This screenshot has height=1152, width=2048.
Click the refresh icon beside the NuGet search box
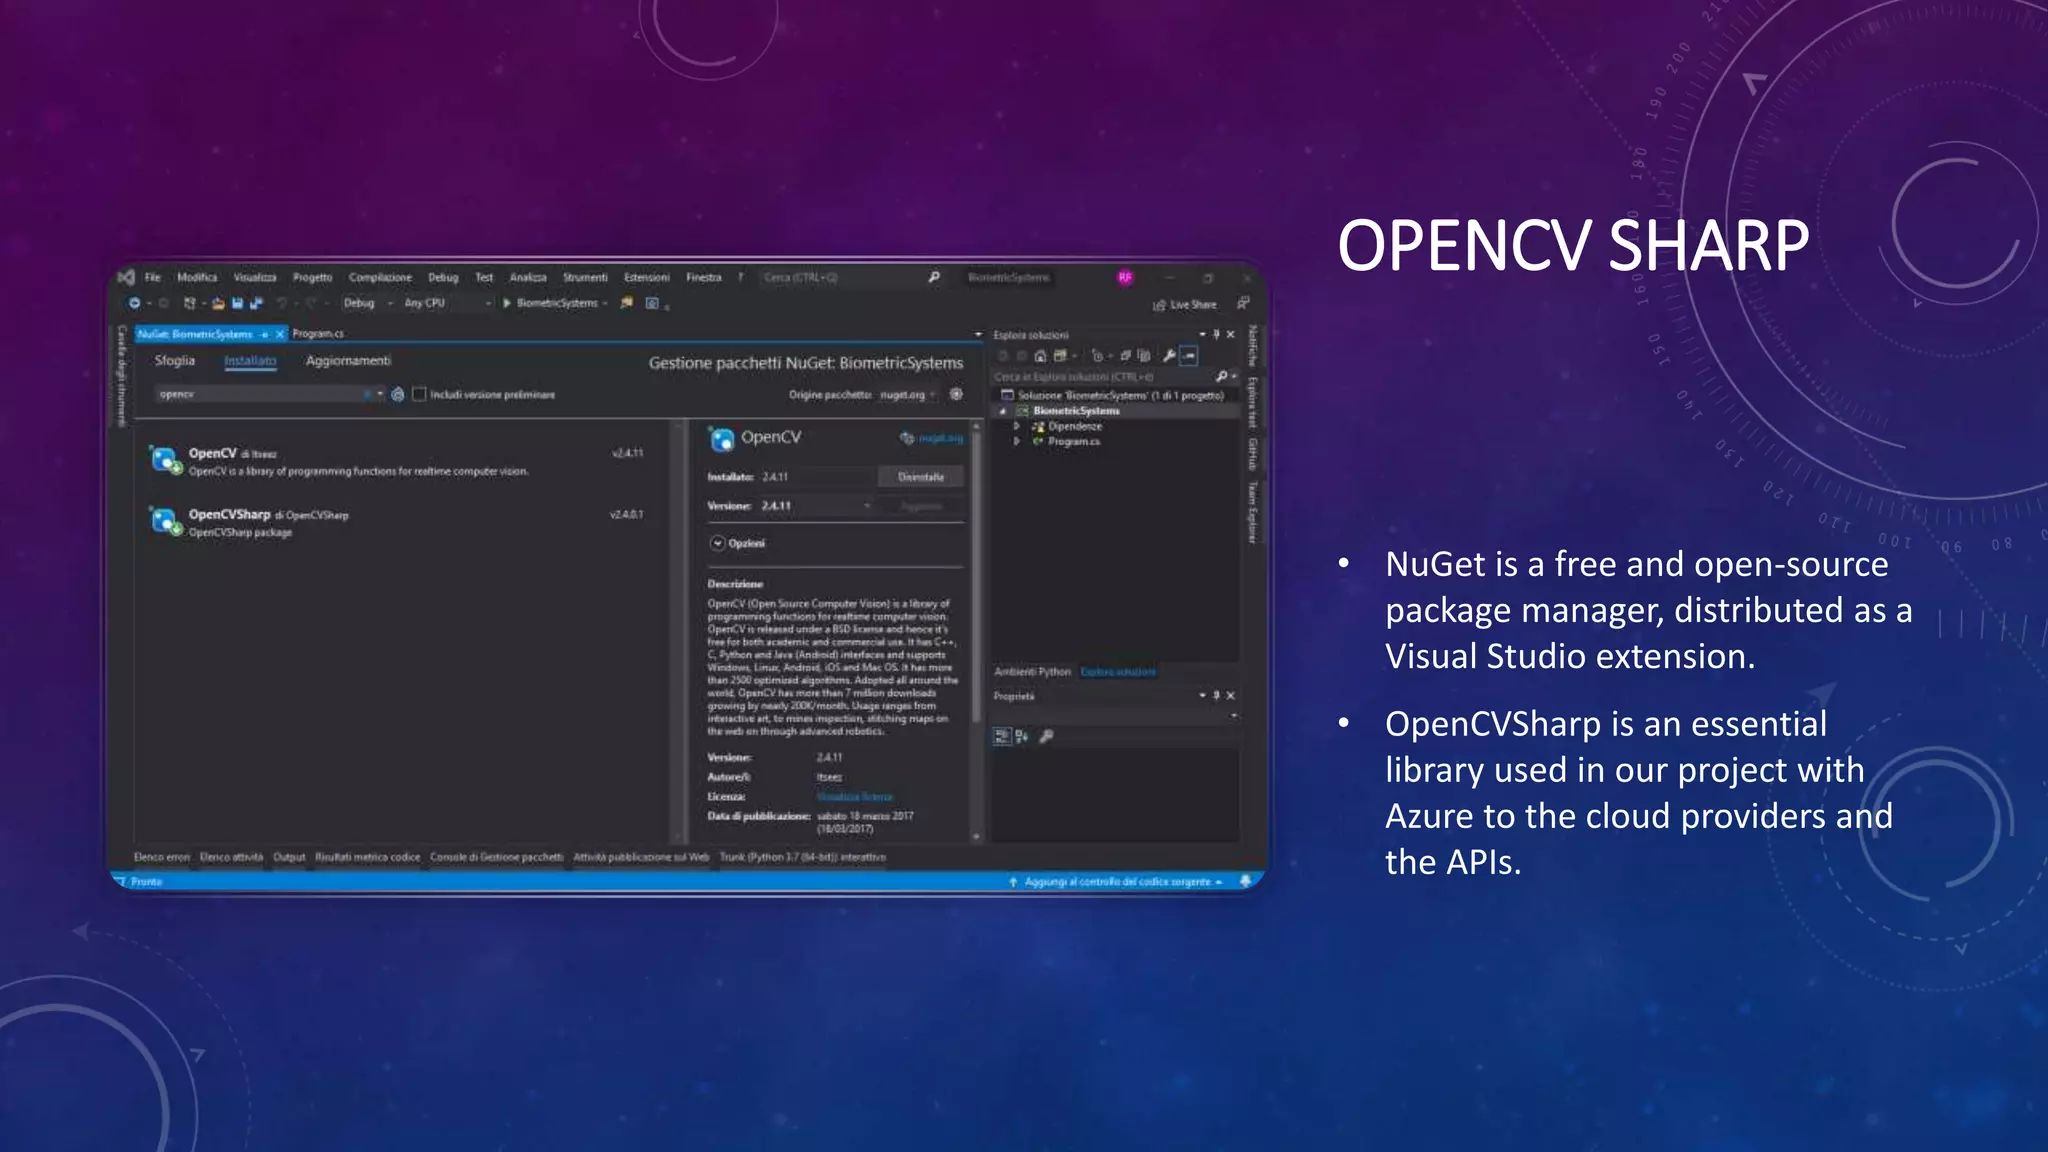(x=398, y=394)
